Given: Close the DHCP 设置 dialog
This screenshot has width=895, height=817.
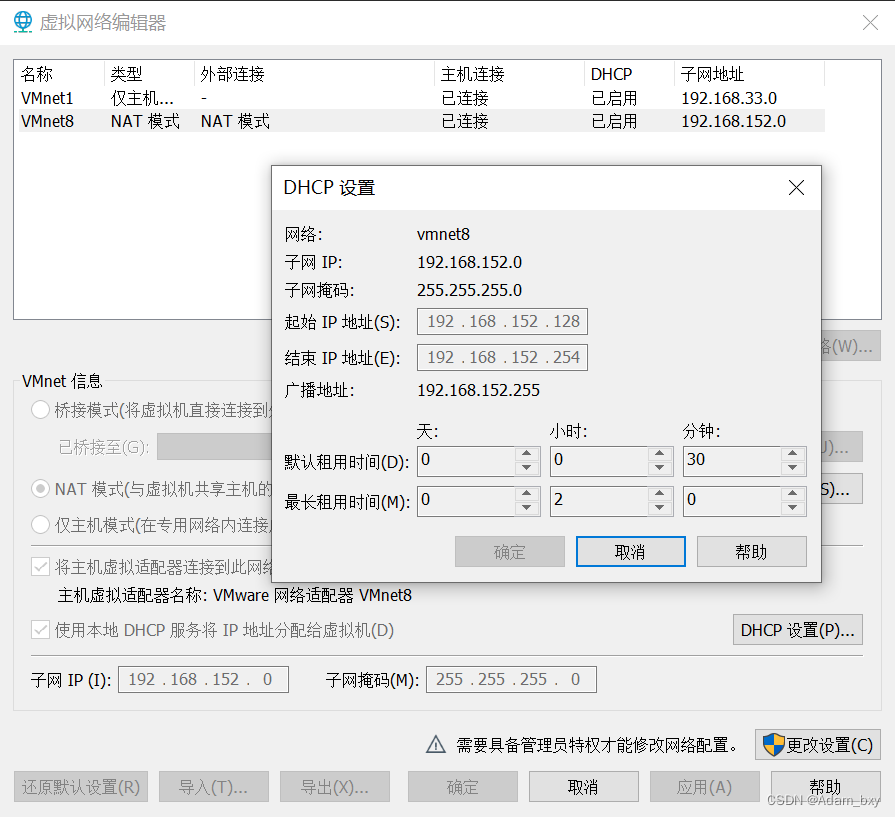Looking at the screenshot, I should point(796,188).
